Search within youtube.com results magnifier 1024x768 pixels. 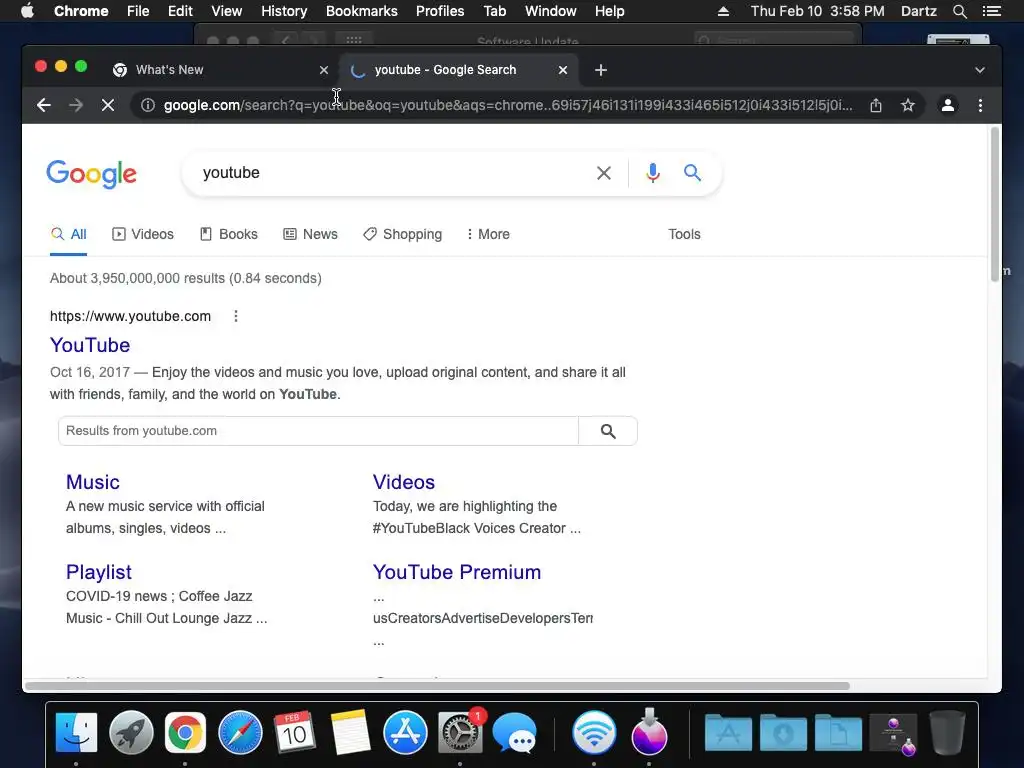608,431
